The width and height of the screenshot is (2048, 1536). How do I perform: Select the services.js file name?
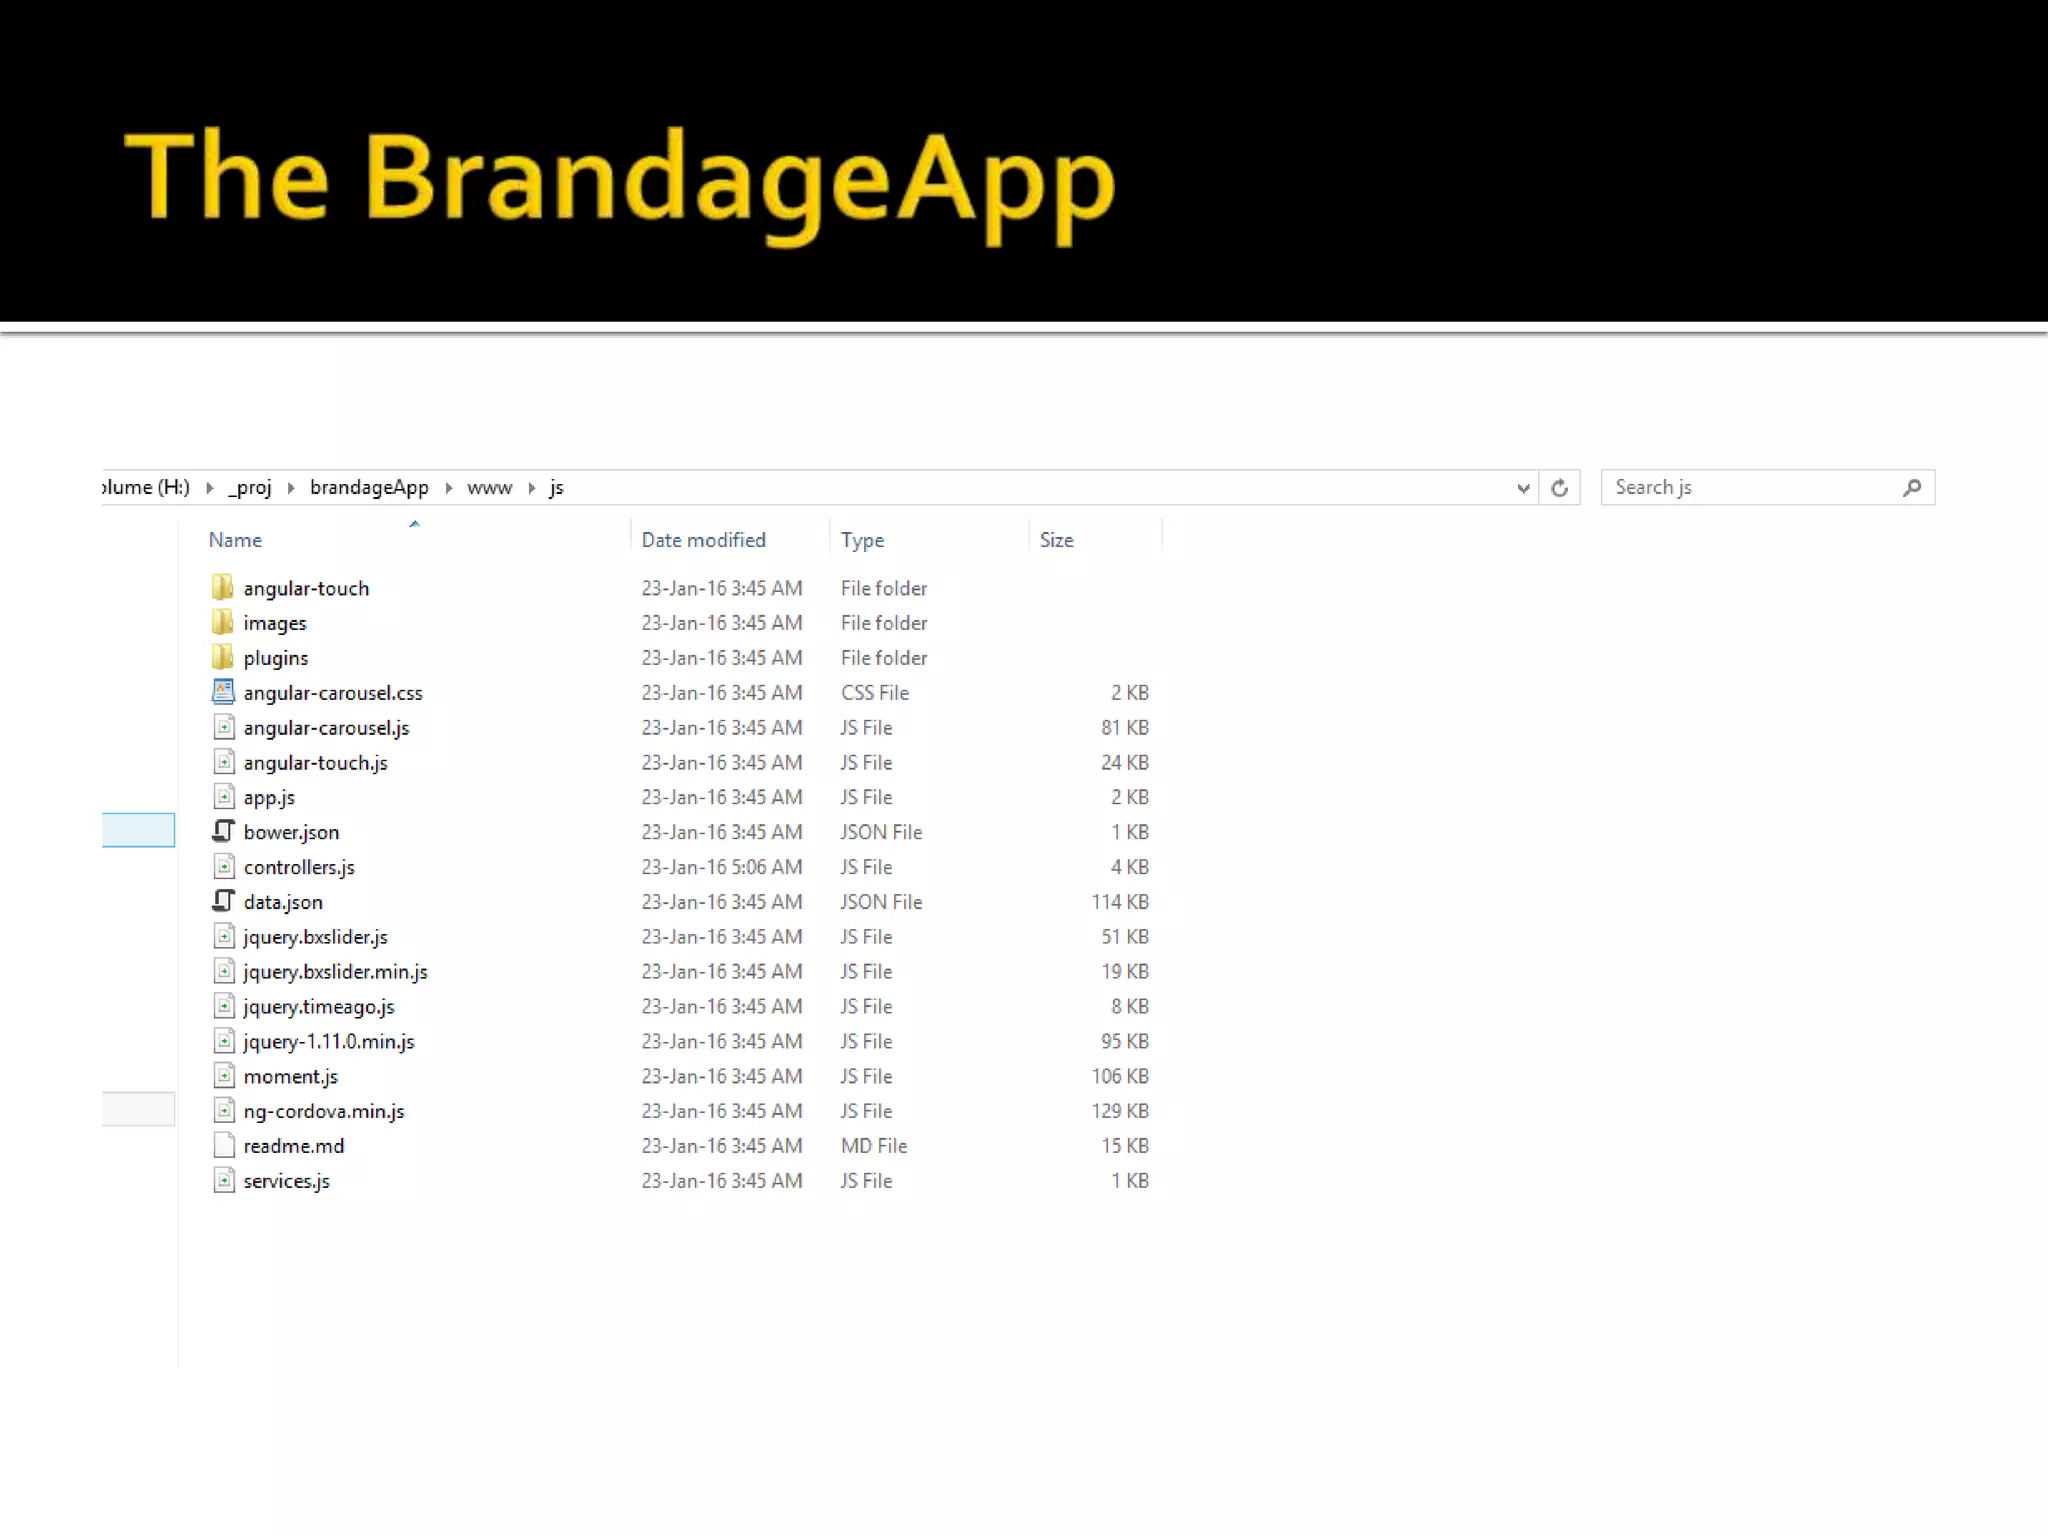[286, 1181]
